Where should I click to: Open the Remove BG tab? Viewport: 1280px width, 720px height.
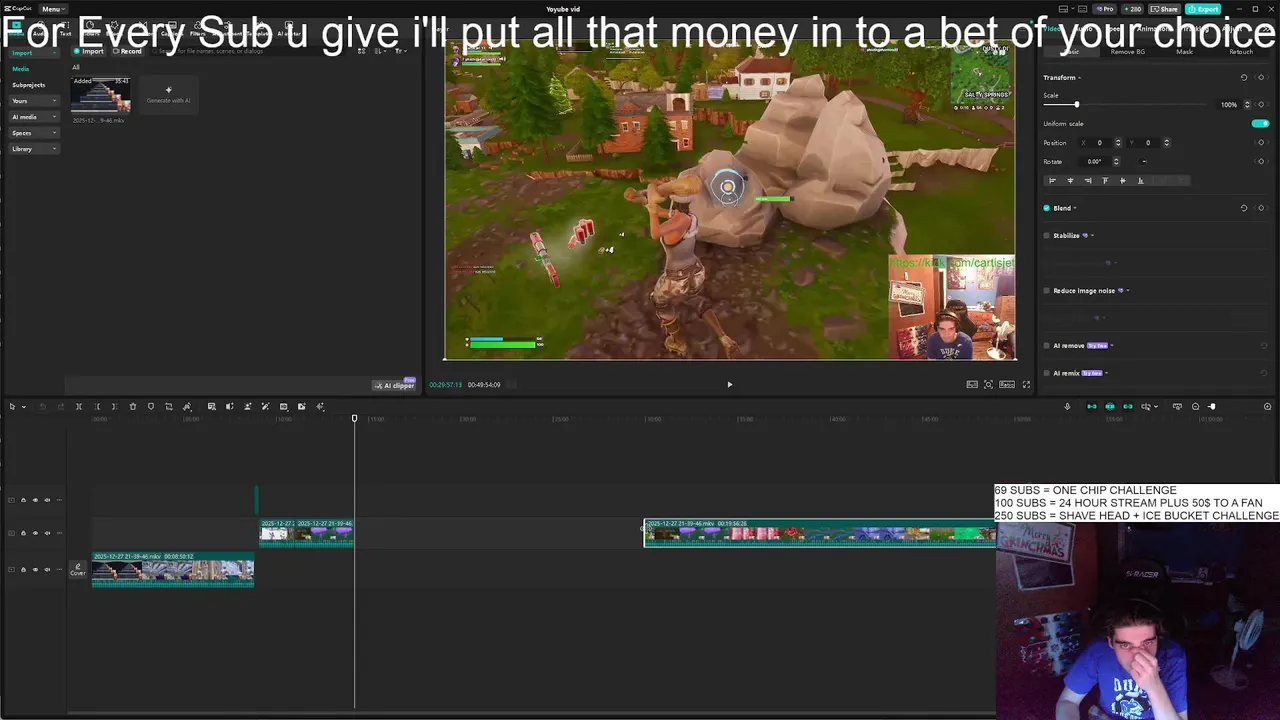pos(1128,51)
